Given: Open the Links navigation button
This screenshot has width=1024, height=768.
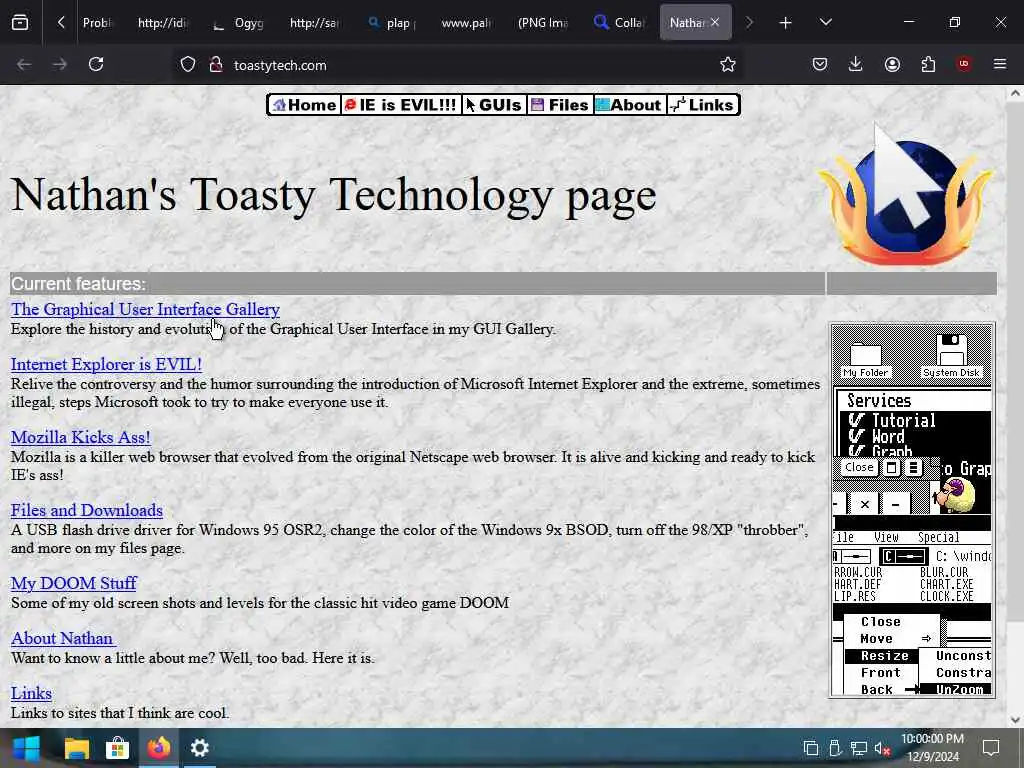Looking at the screenshot, I should coord(703,105).
